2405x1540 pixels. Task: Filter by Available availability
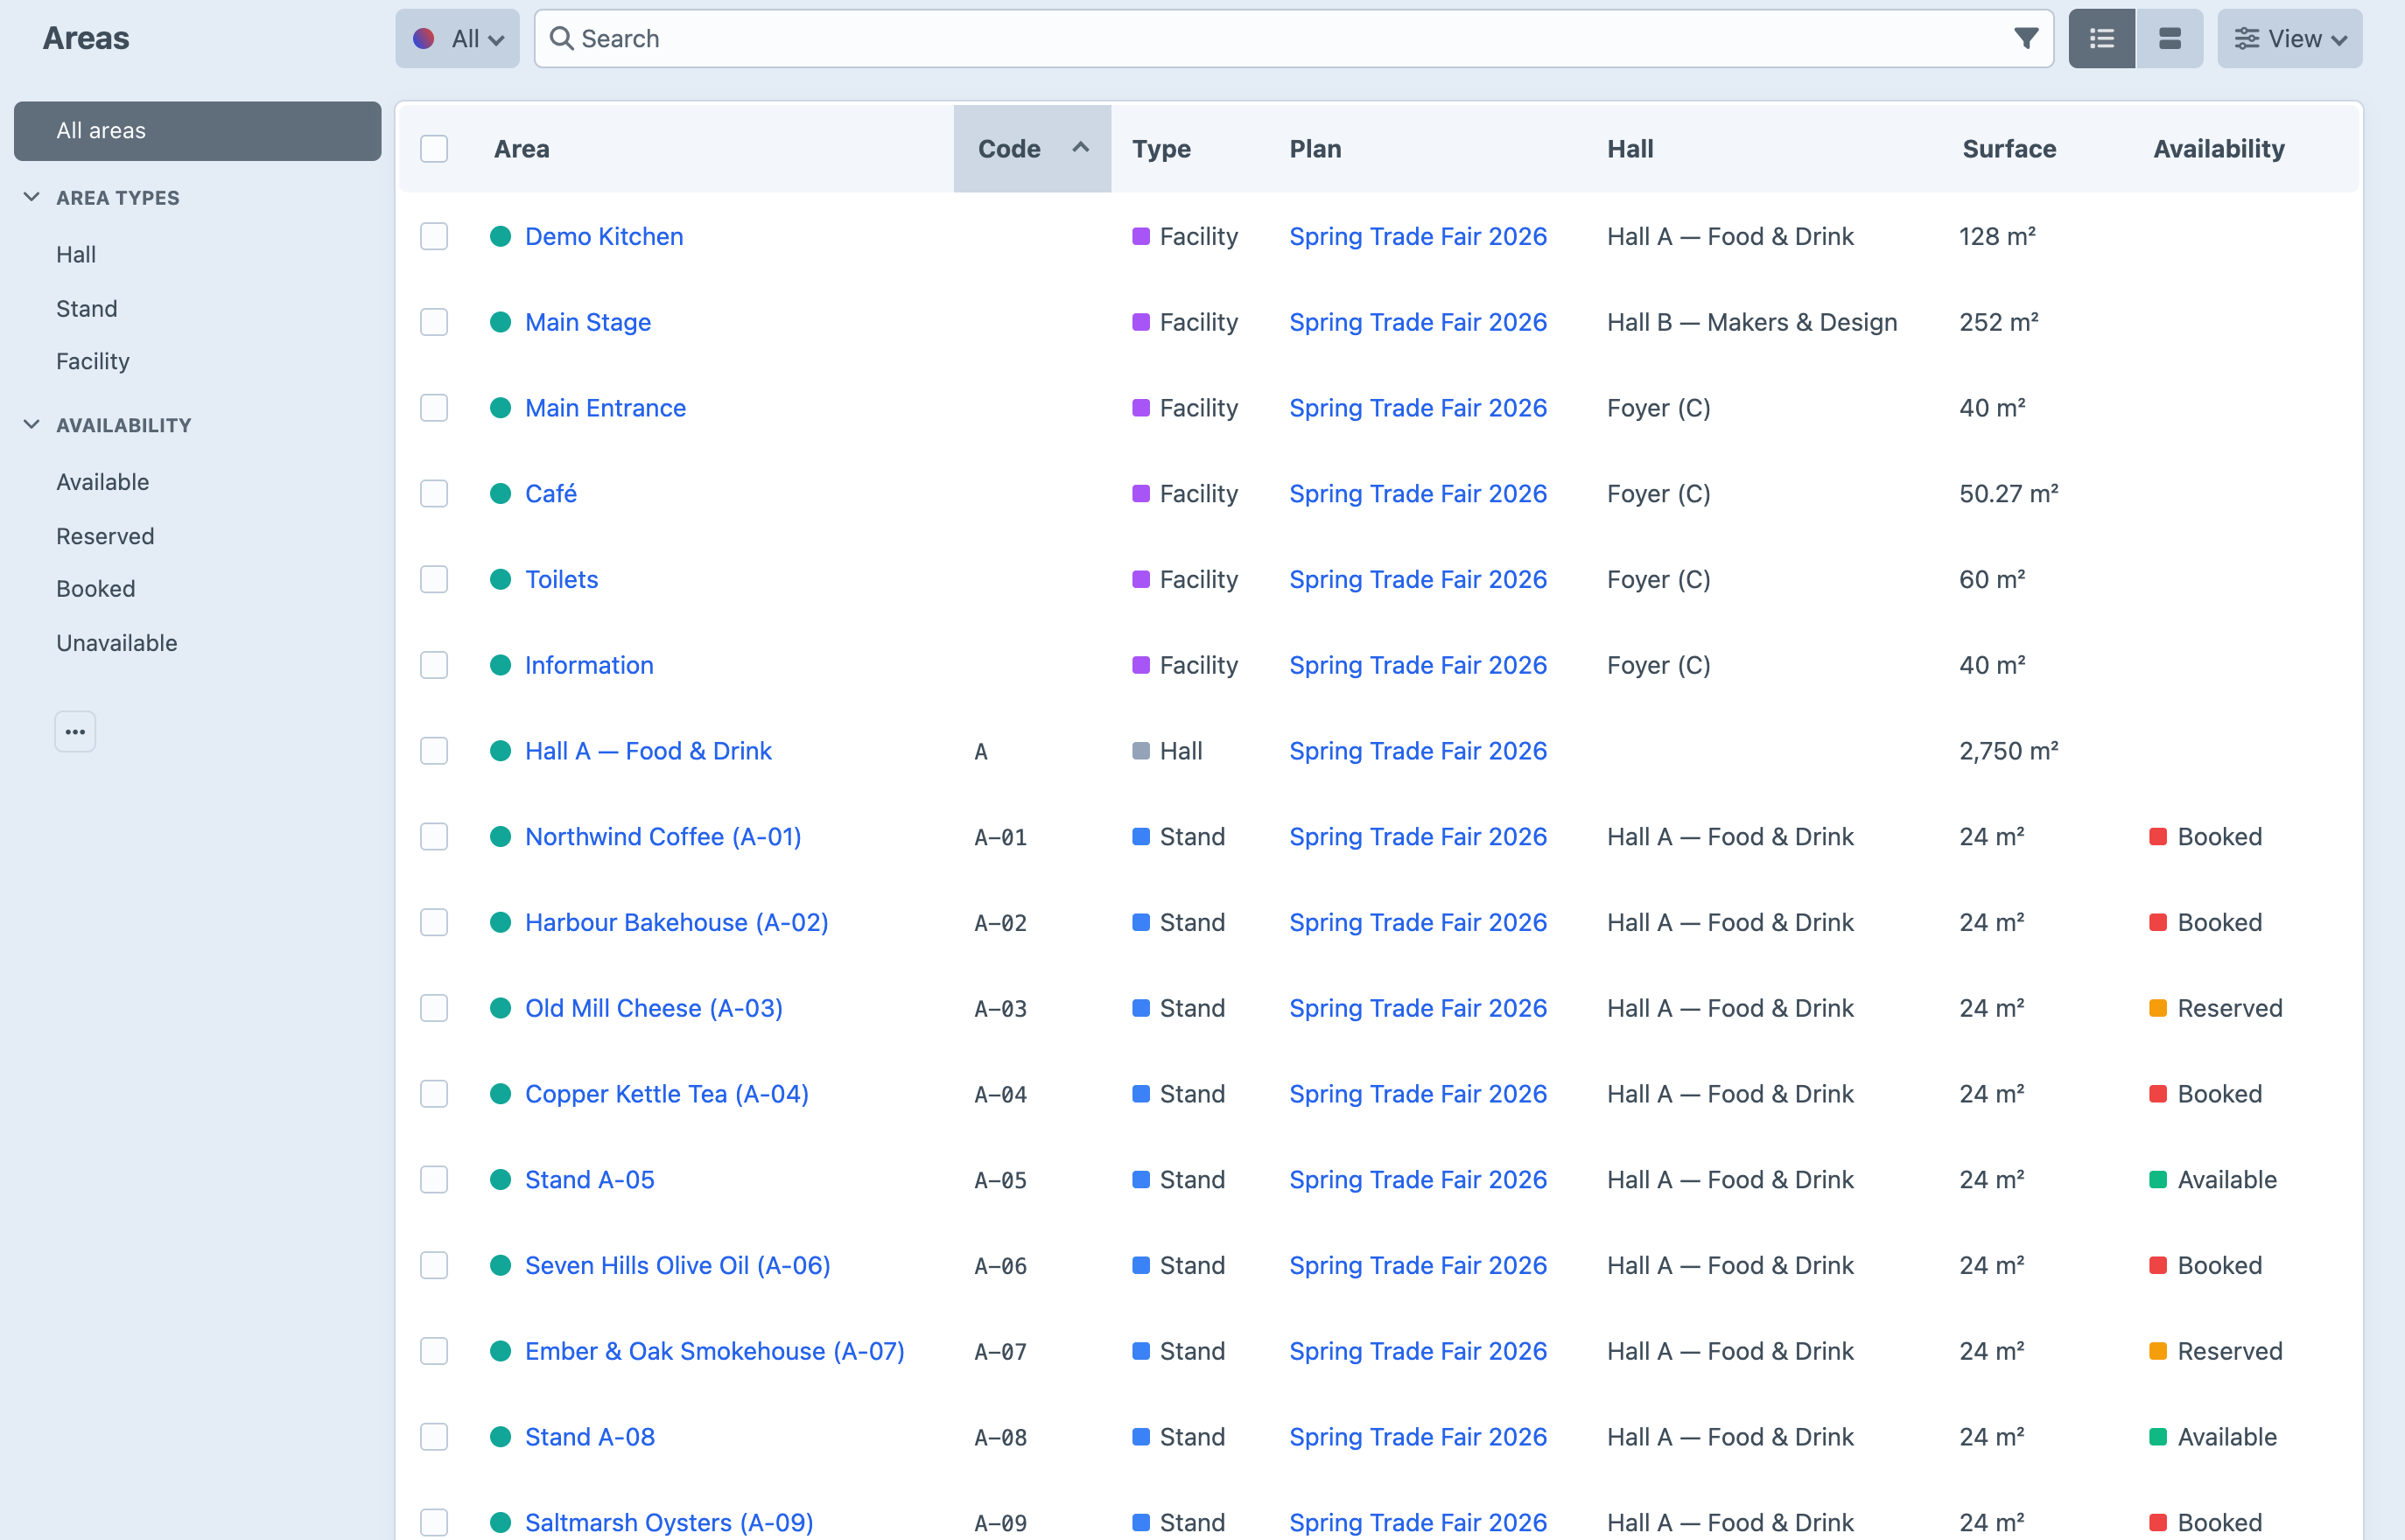[x=103, y=482]
